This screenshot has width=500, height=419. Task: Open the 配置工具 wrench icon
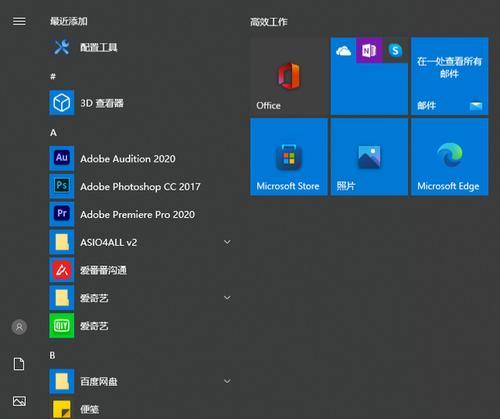(x=62, y=47)
